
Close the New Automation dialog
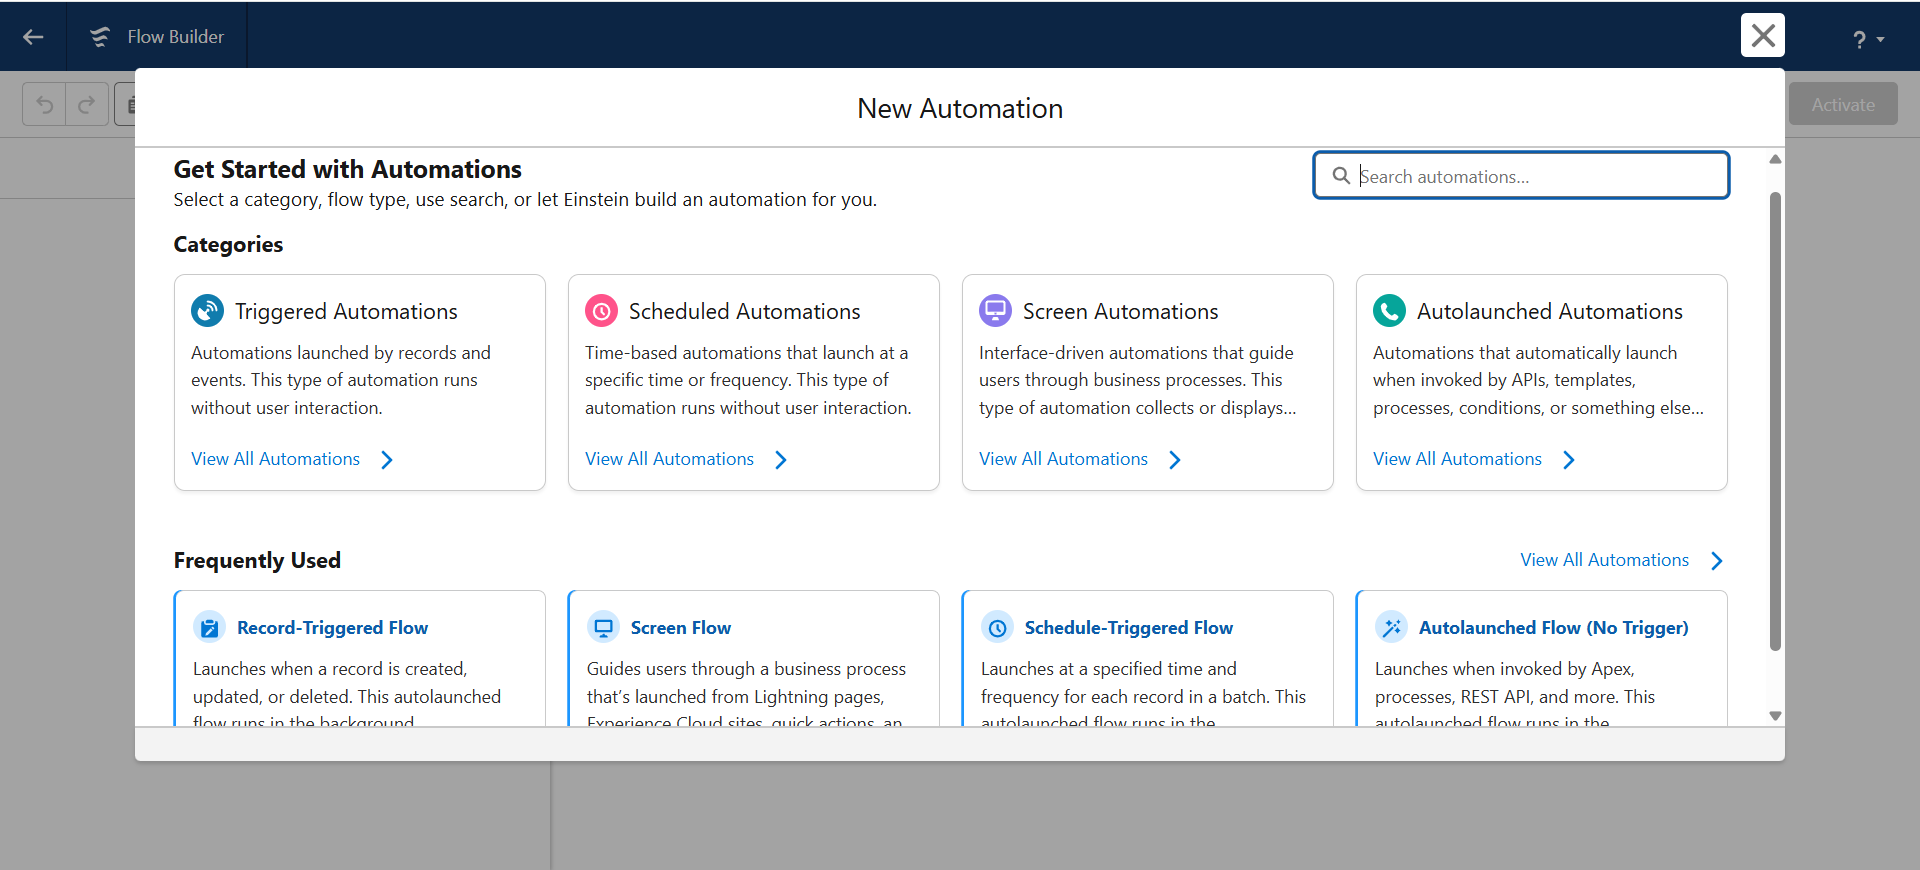pyautogui.click(x=1763, y=36)
